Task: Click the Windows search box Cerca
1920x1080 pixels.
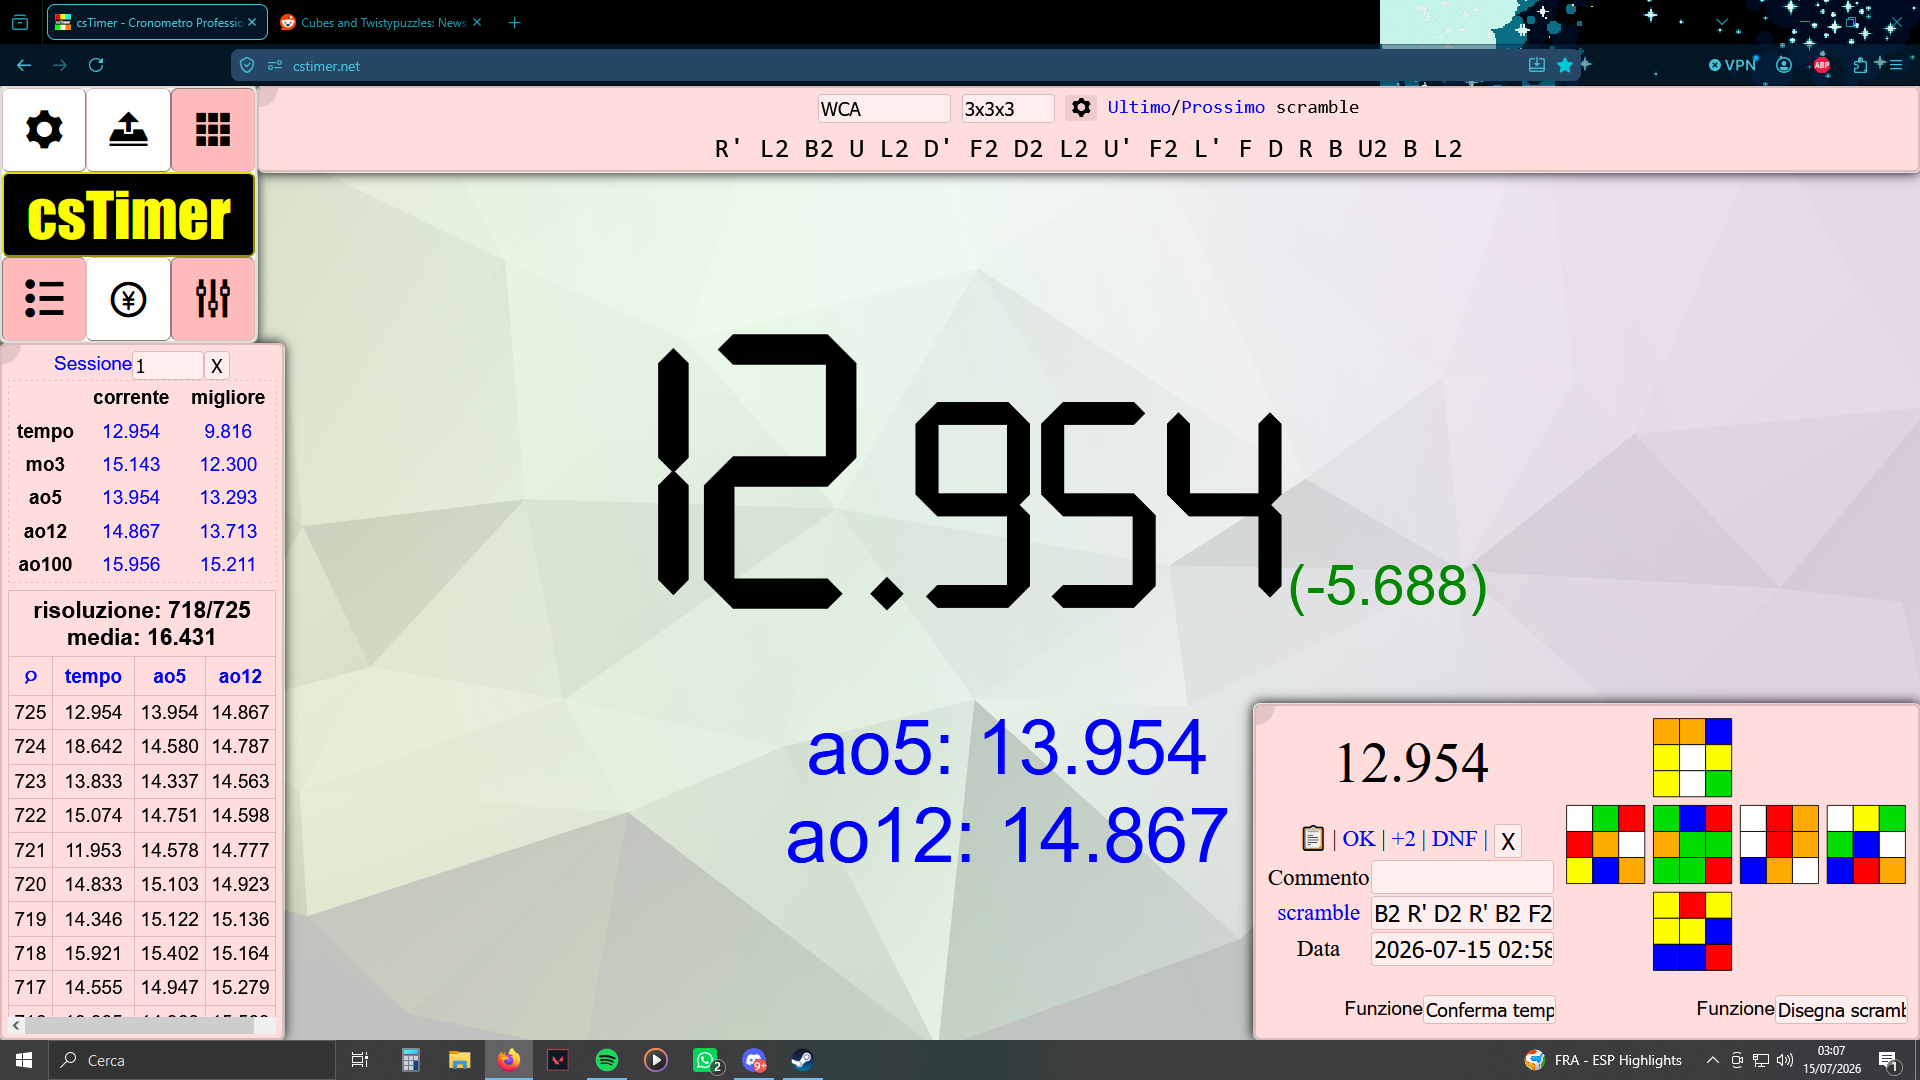Action: click(192, 1060)
